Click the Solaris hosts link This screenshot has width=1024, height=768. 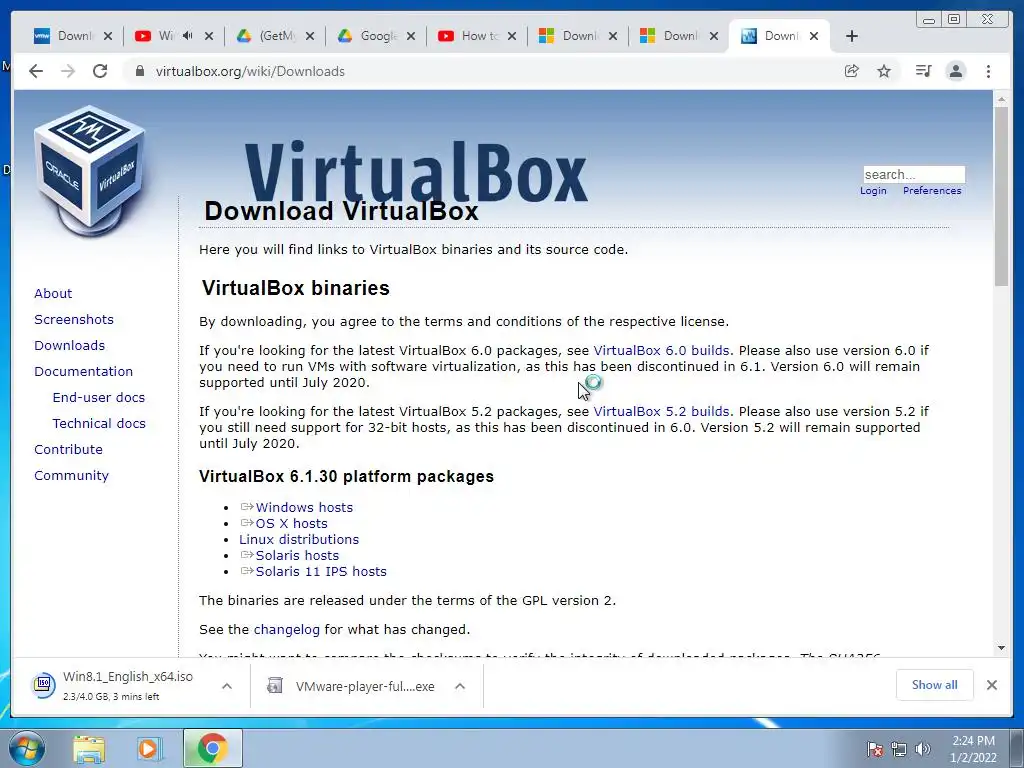click(x=297, y=555)
